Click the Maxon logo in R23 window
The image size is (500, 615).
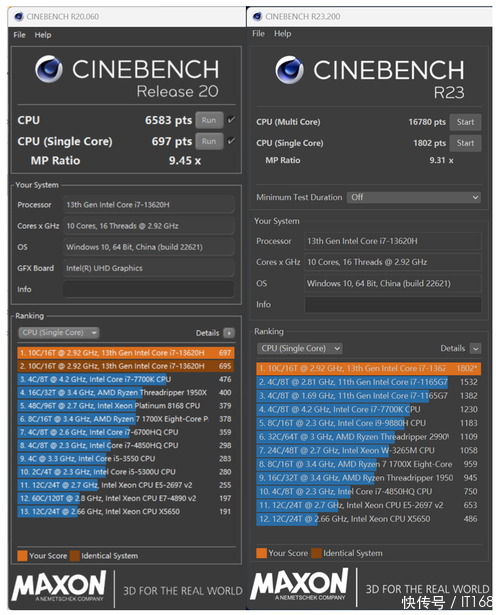(x=299, y=584)
